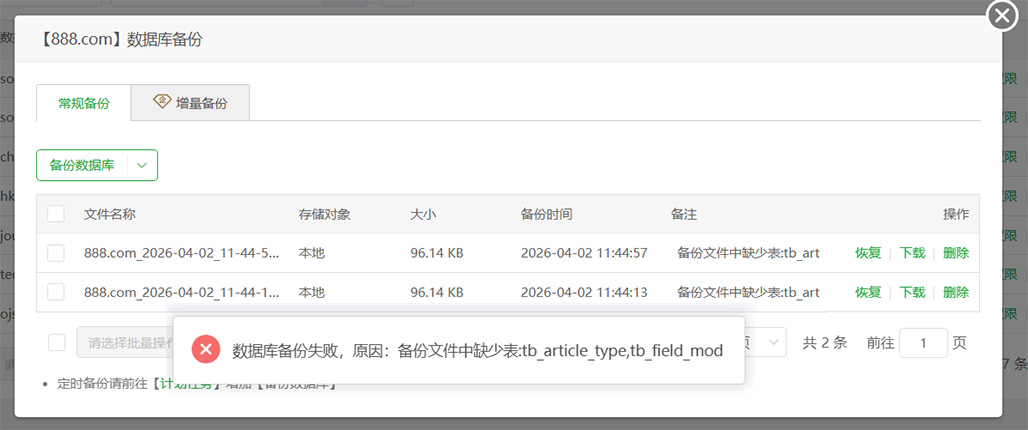Viewport: 1028px width, 430px height.
Task: Switch to the 增量备份 tab
Action: tap(190, 103)
